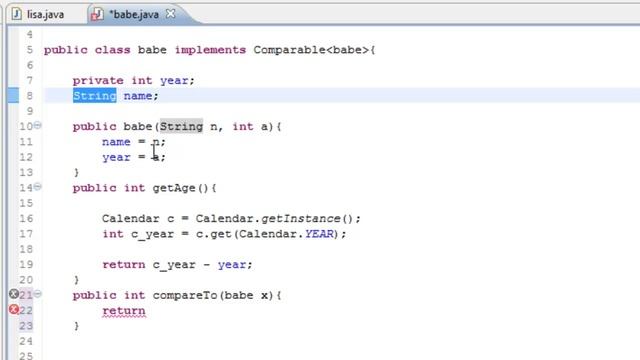This screenshot has height=360, width=640.
Task: Click the Java file icon on lisa.java tab
Action: click(x=17, y=14)
